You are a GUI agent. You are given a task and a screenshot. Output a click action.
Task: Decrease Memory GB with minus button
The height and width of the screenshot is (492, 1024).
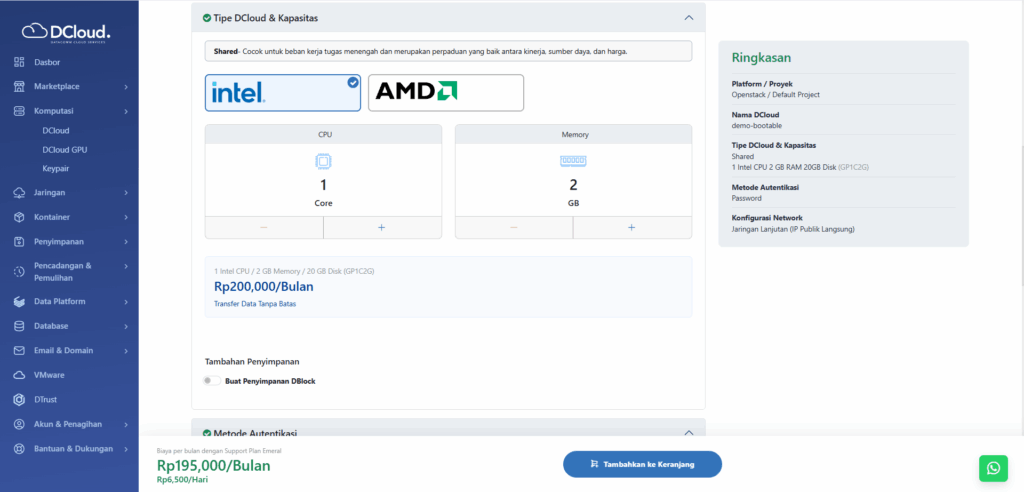tap(513, 227)
